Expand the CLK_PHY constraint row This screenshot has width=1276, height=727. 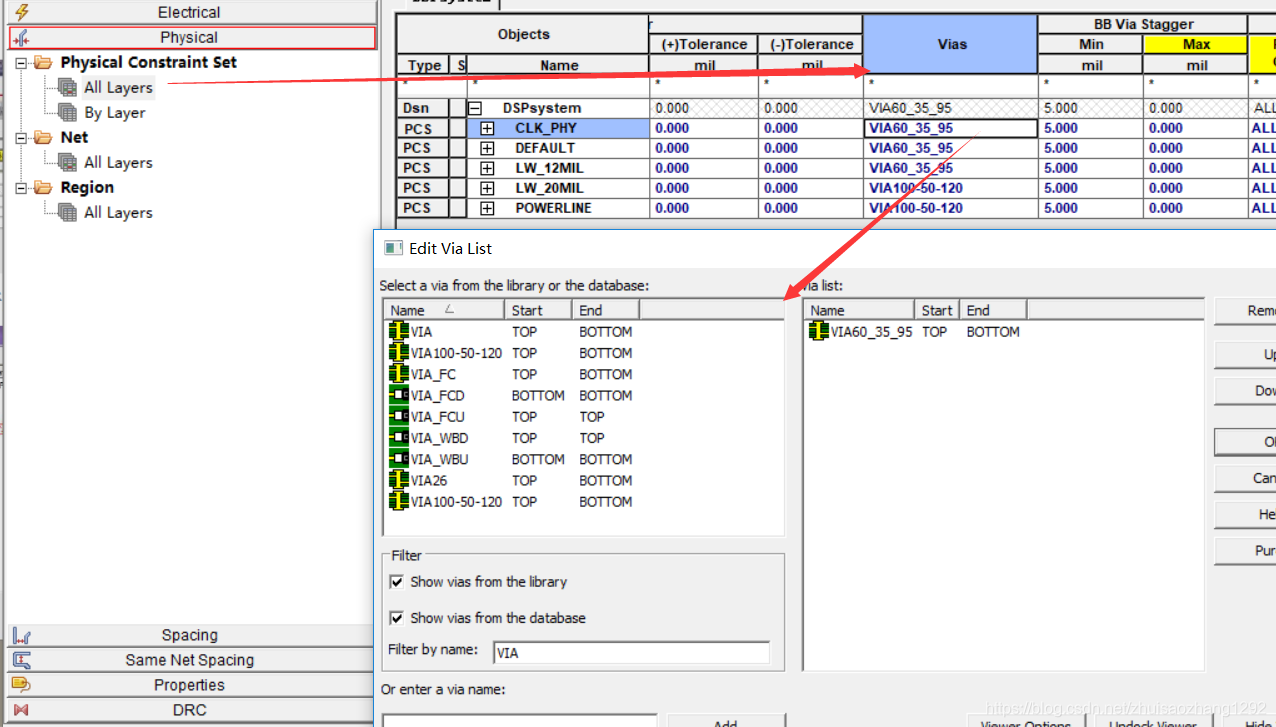click(x=487, y=128)
